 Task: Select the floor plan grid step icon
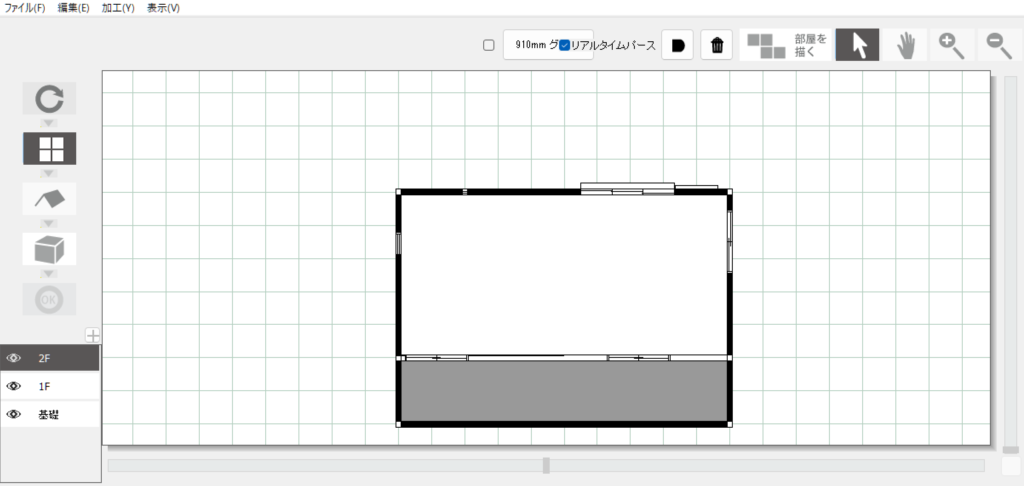[49, 149]
